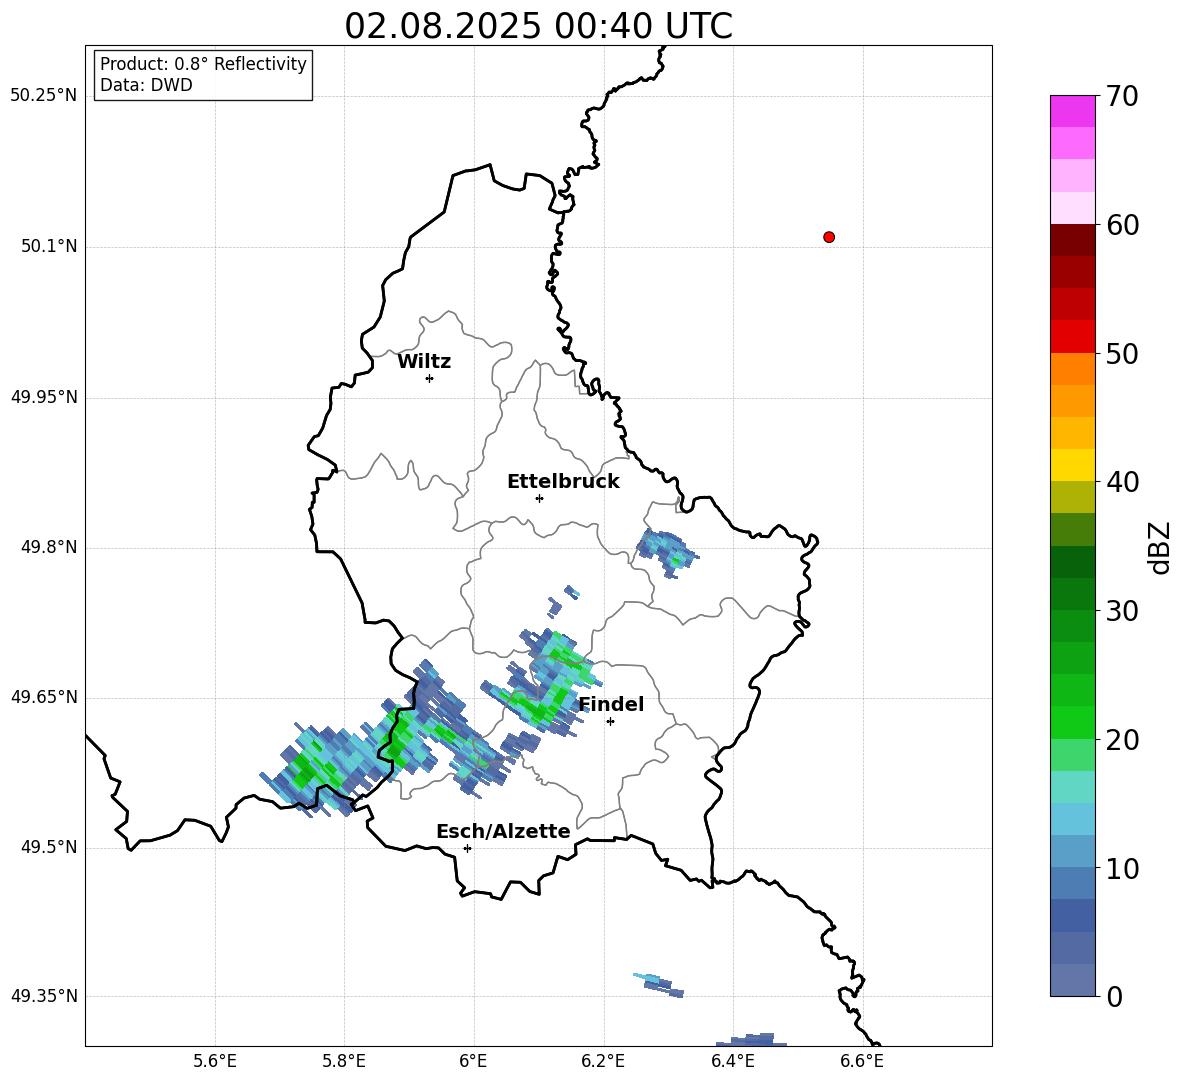The image size is (1184, 1081).
Task: Click the Product: 0.8° Reflectivity text
Action: coord(203,64)
